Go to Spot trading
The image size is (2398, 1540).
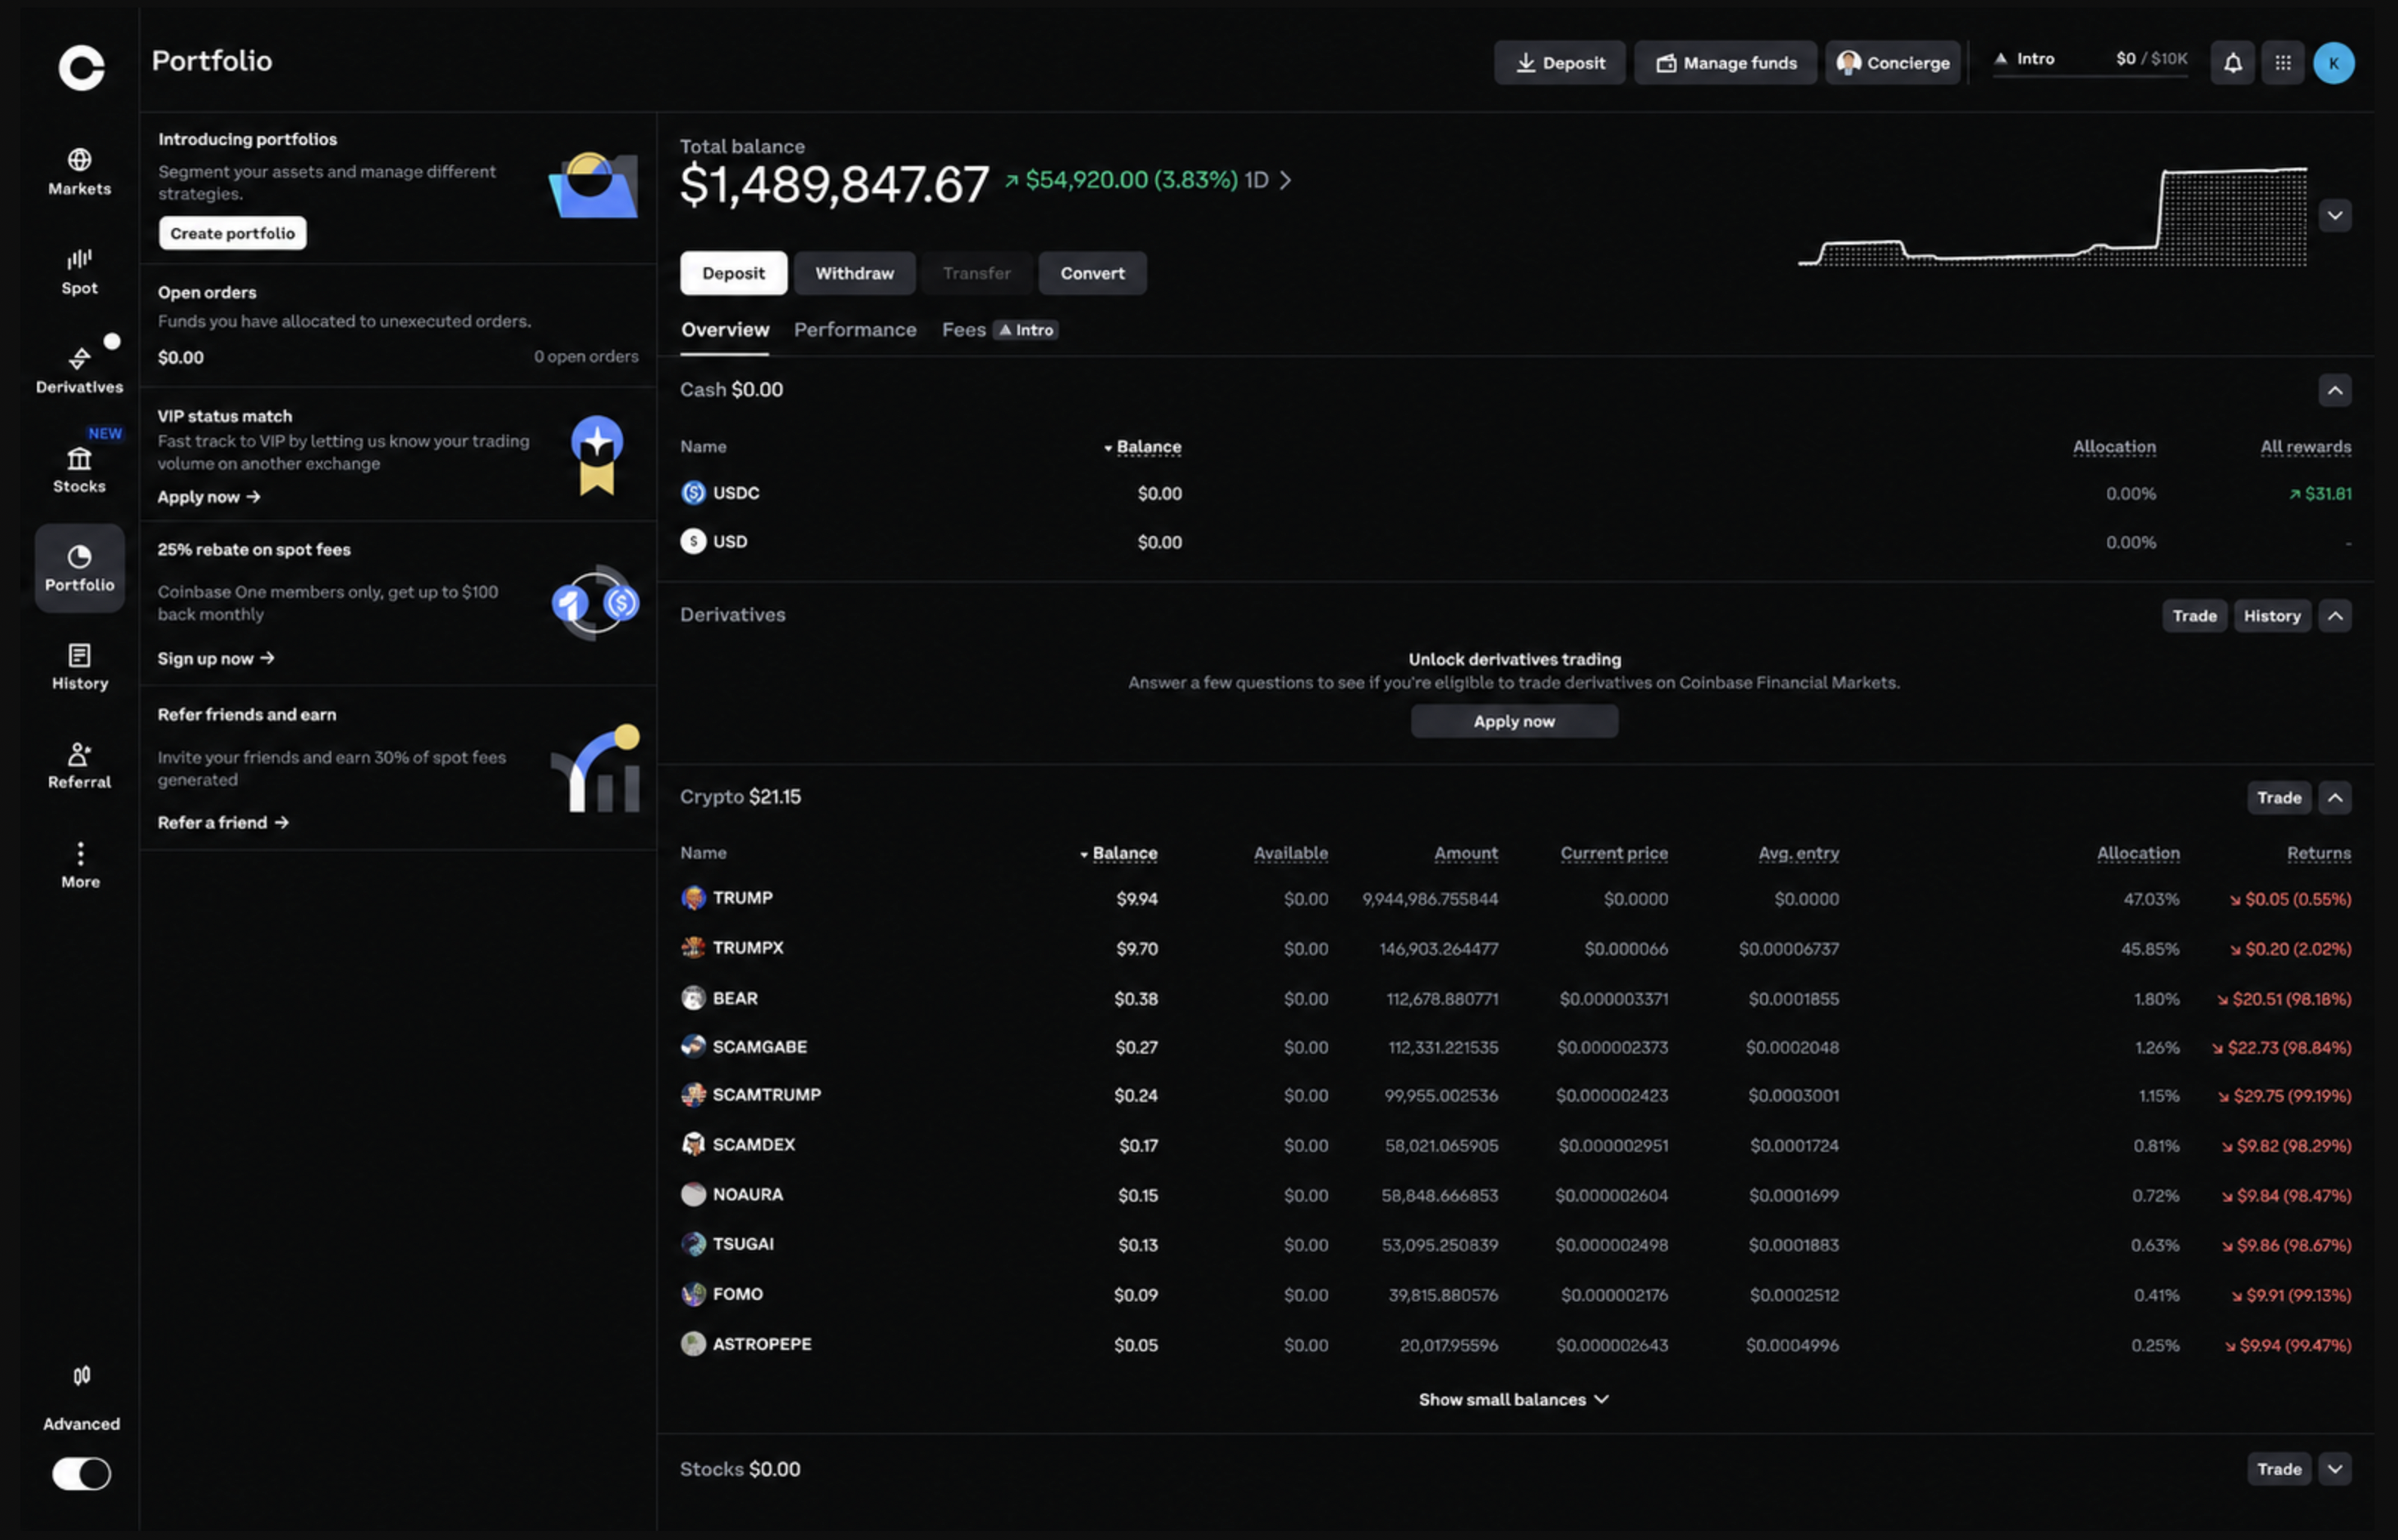(x=80, y=271)
